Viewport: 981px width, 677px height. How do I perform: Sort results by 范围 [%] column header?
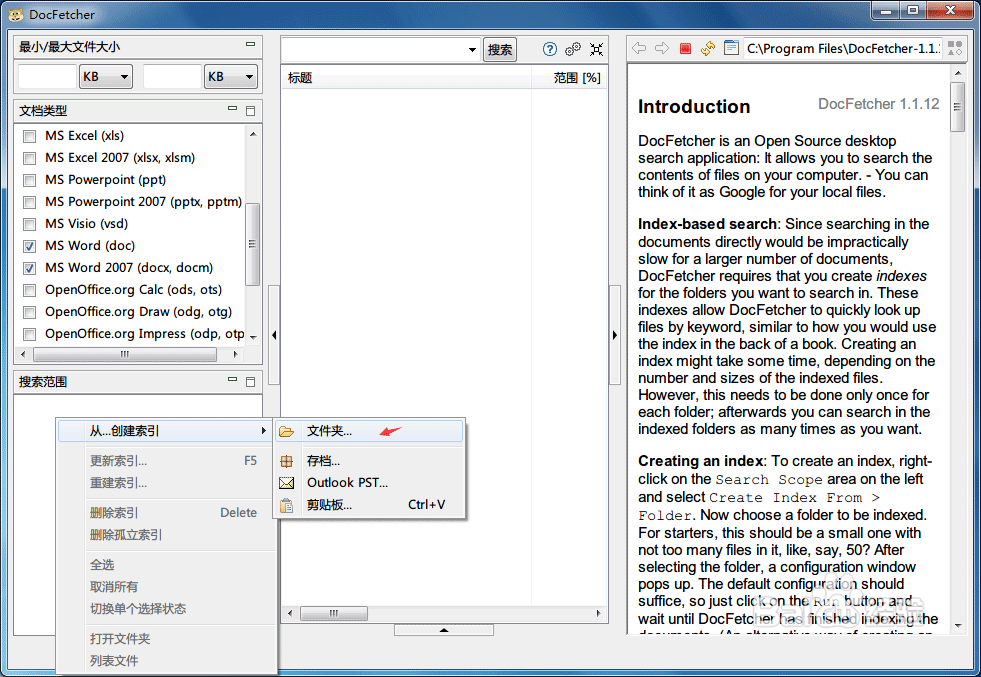tap(569, 78)
